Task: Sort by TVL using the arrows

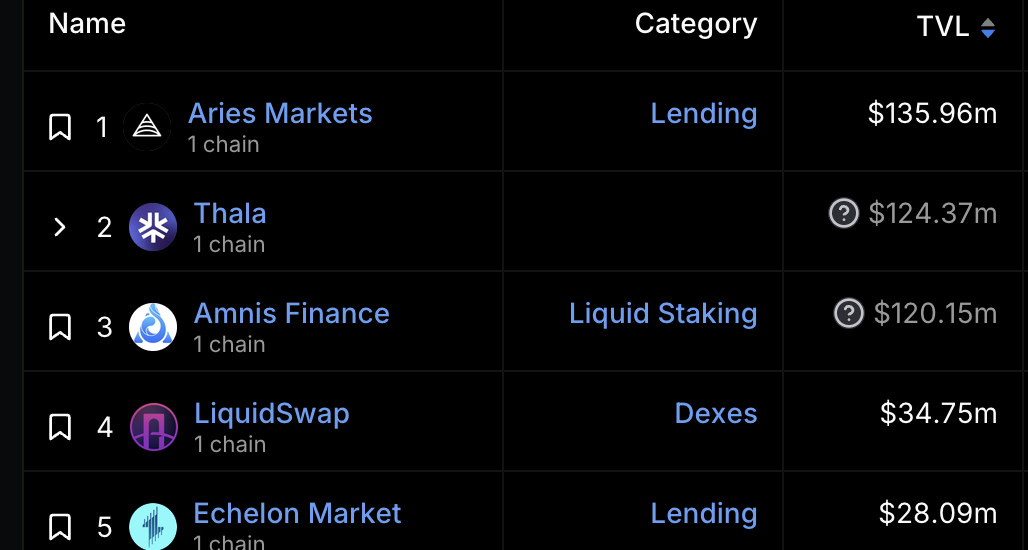Action: pos(987,28)
